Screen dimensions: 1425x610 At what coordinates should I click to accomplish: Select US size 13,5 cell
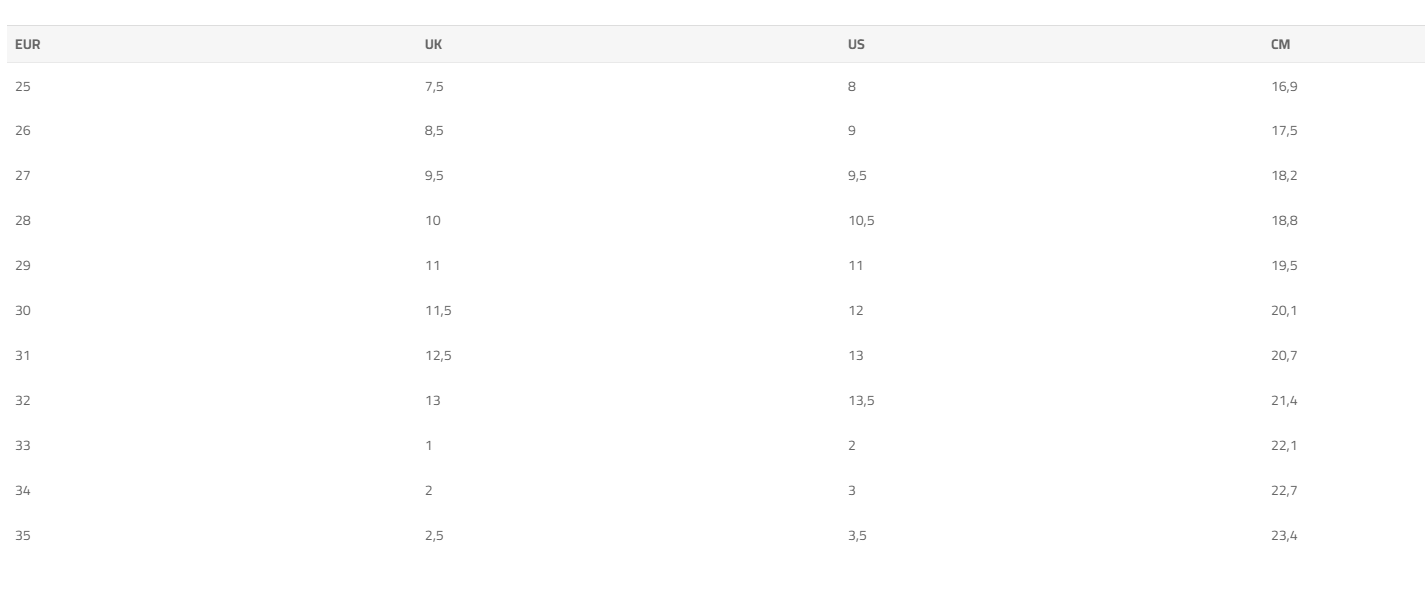click(x=861, y=401)
